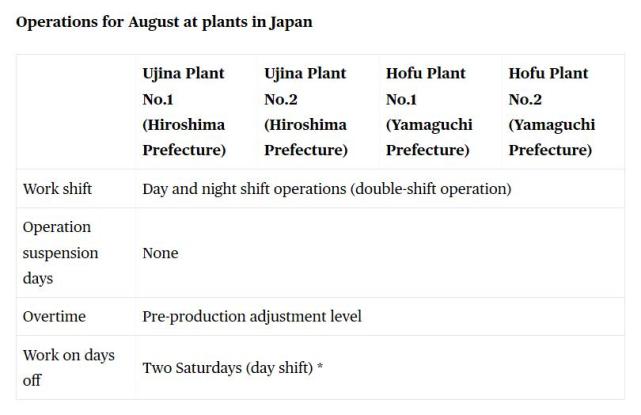641x415 pixels.
Task: Click the asterisk after Two Saturdays text
Action: coord(319,367)
